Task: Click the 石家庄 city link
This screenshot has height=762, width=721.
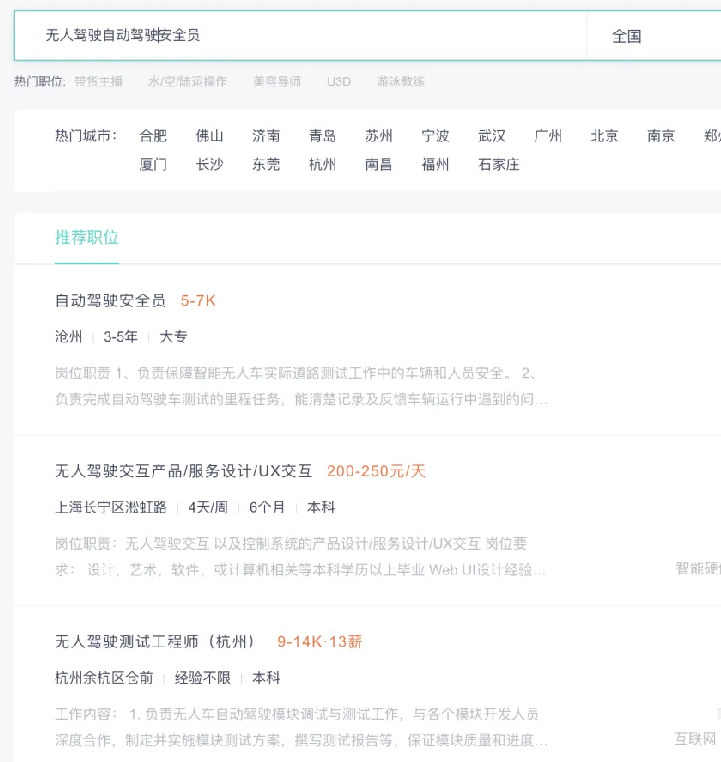Action: (499, 164)
